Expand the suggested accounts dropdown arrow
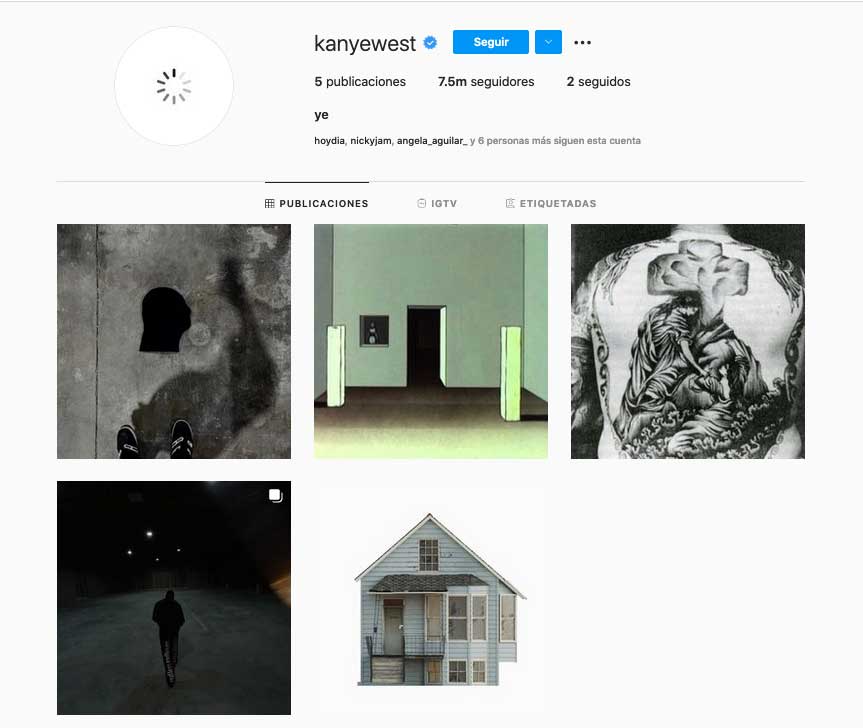This screenshot has width=863, height=728. tap(548, 42)
